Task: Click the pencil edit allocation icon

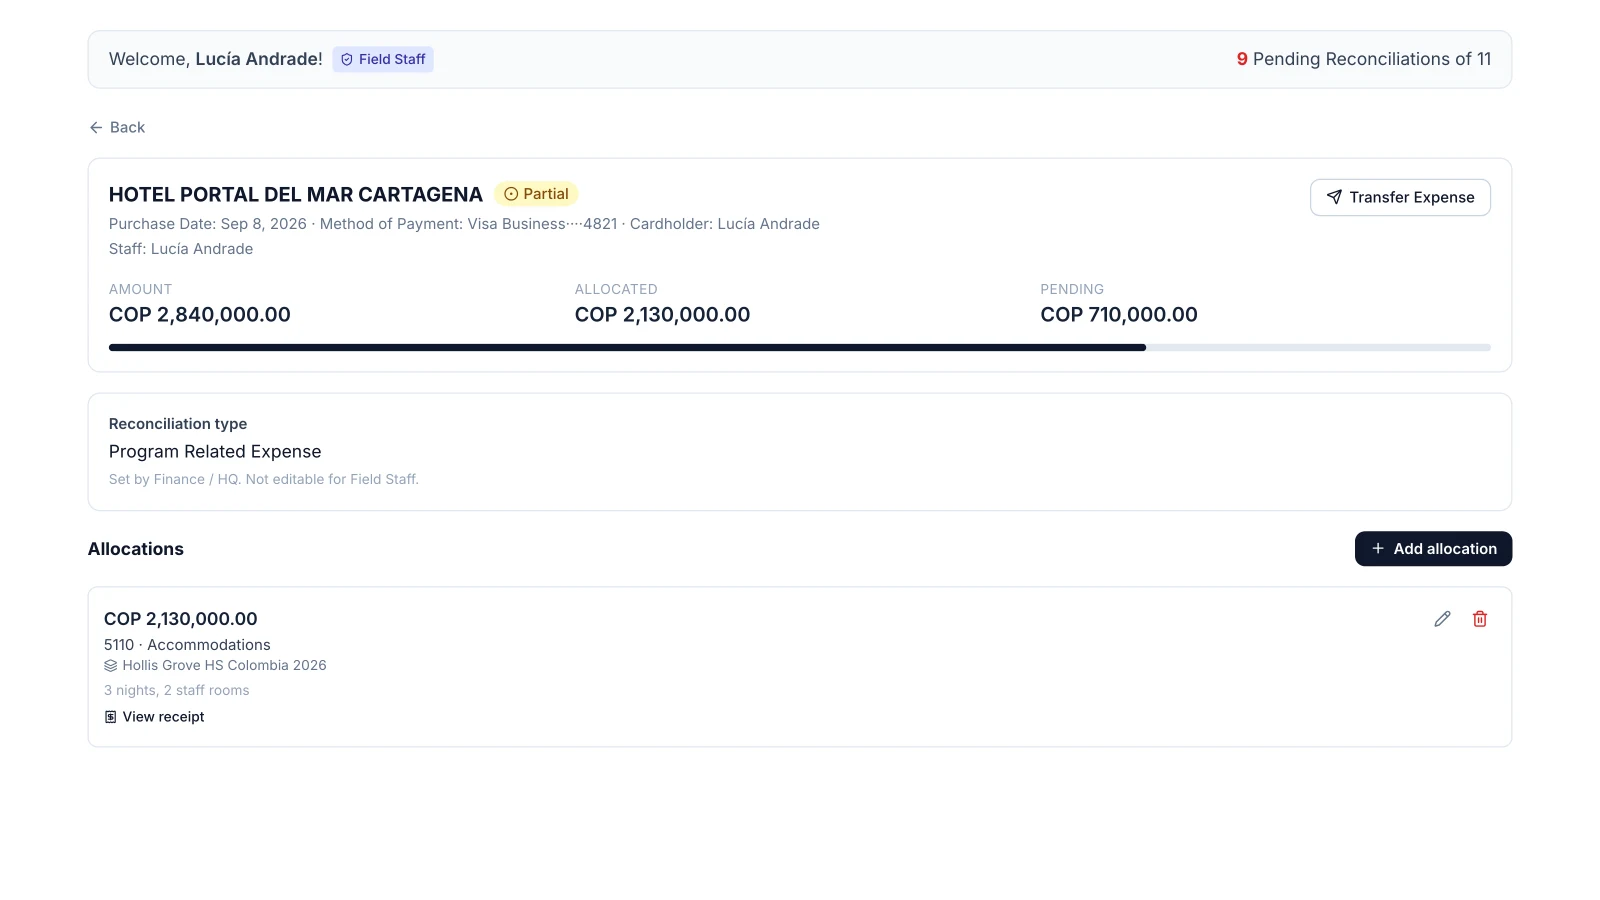Action: [x=1442, y=619]
